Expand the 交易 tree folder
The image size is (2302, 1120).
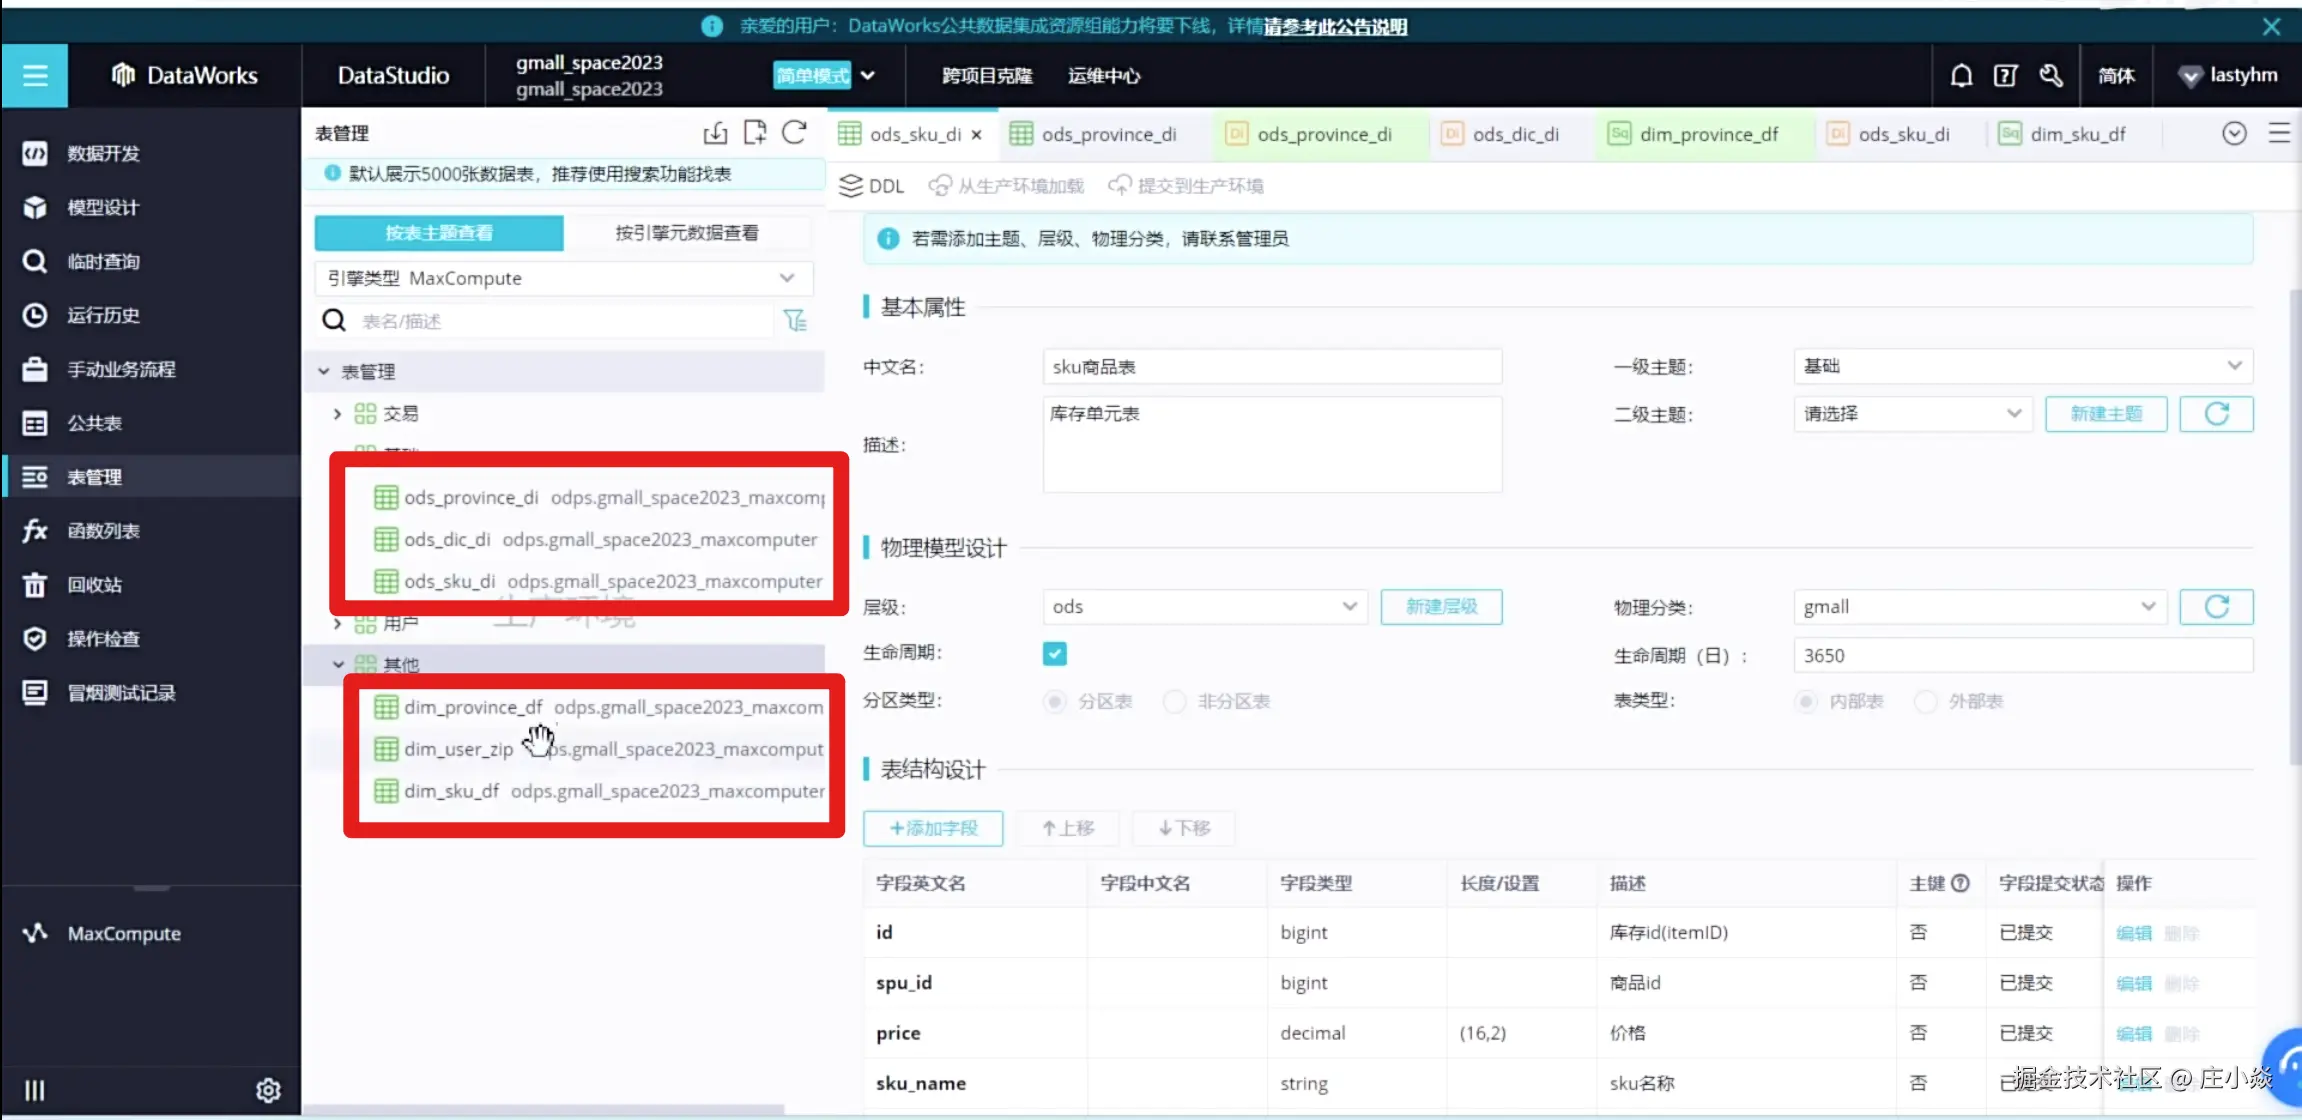pyautogui.click(x=337, y=414)
